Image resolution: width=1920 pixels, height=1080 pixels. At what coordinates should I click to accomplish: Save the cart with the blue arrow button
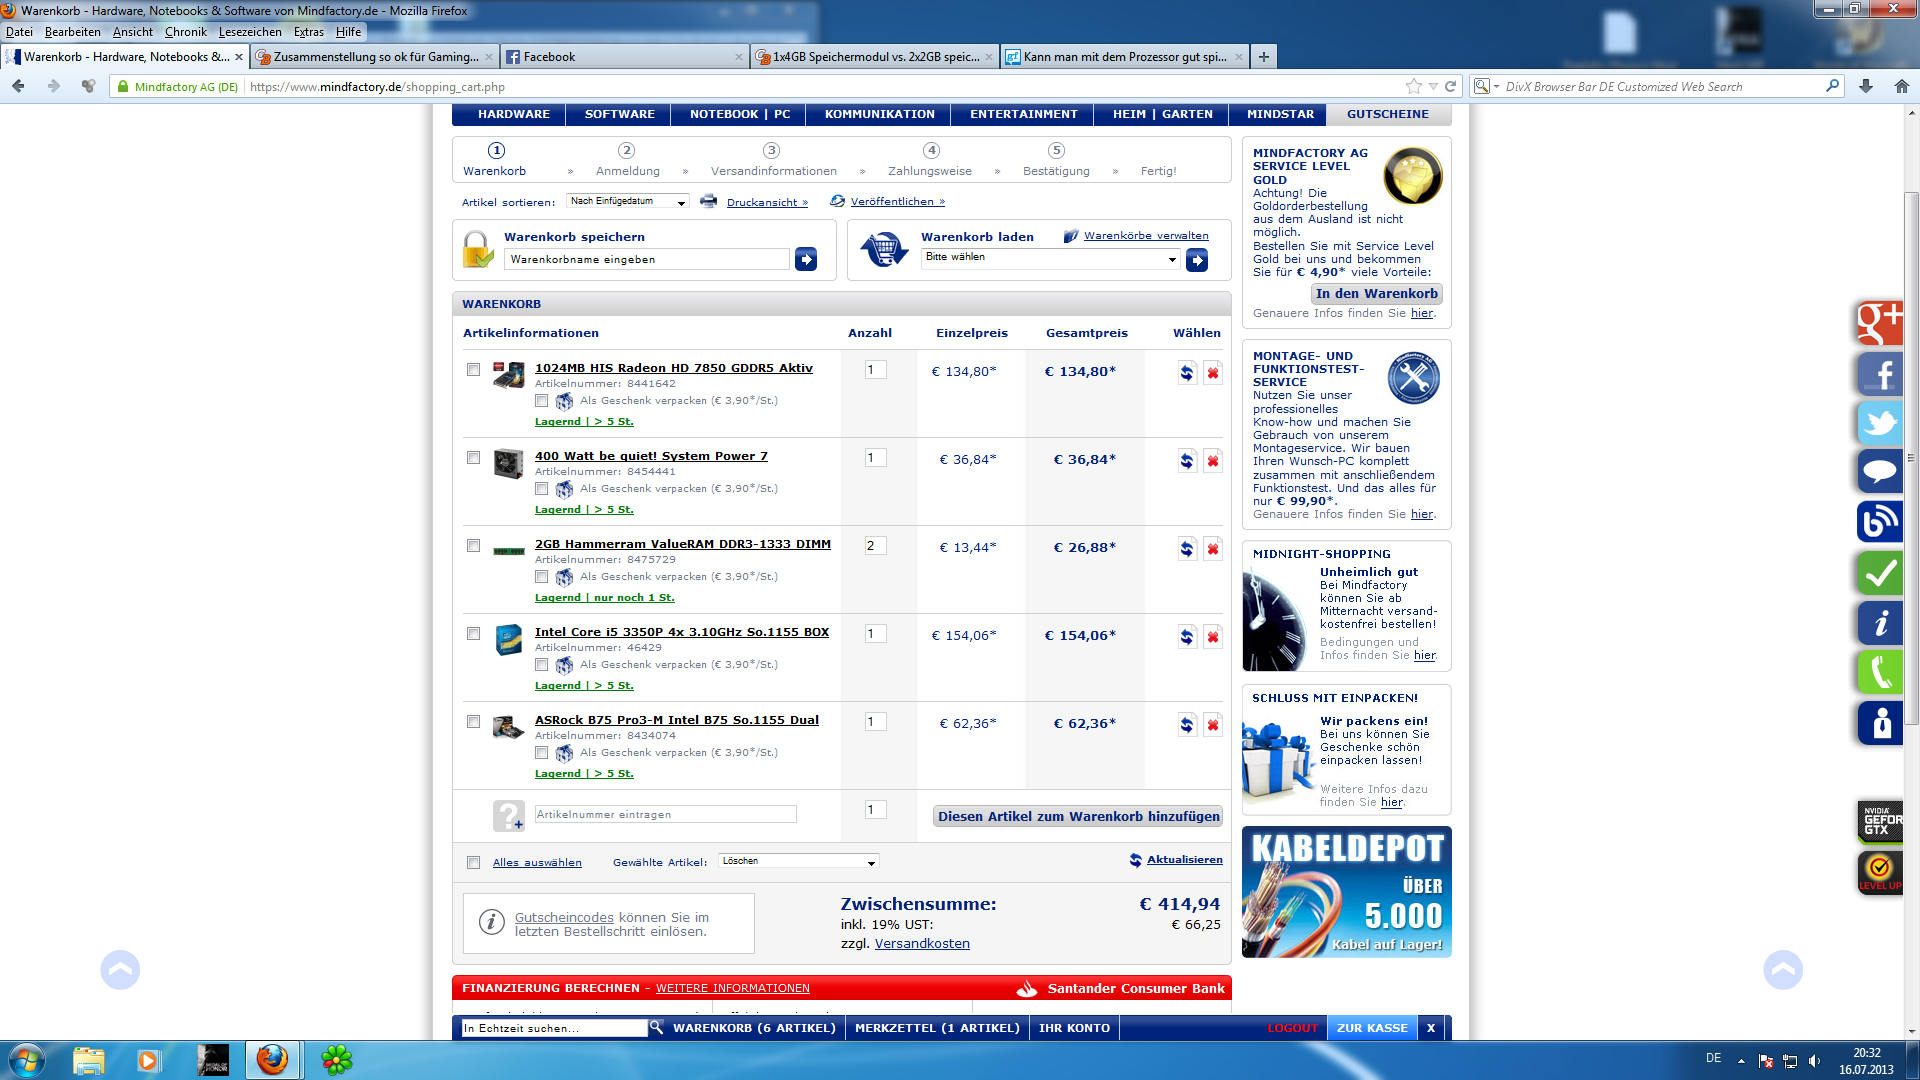pyautogui.click(x=806, y=260)
